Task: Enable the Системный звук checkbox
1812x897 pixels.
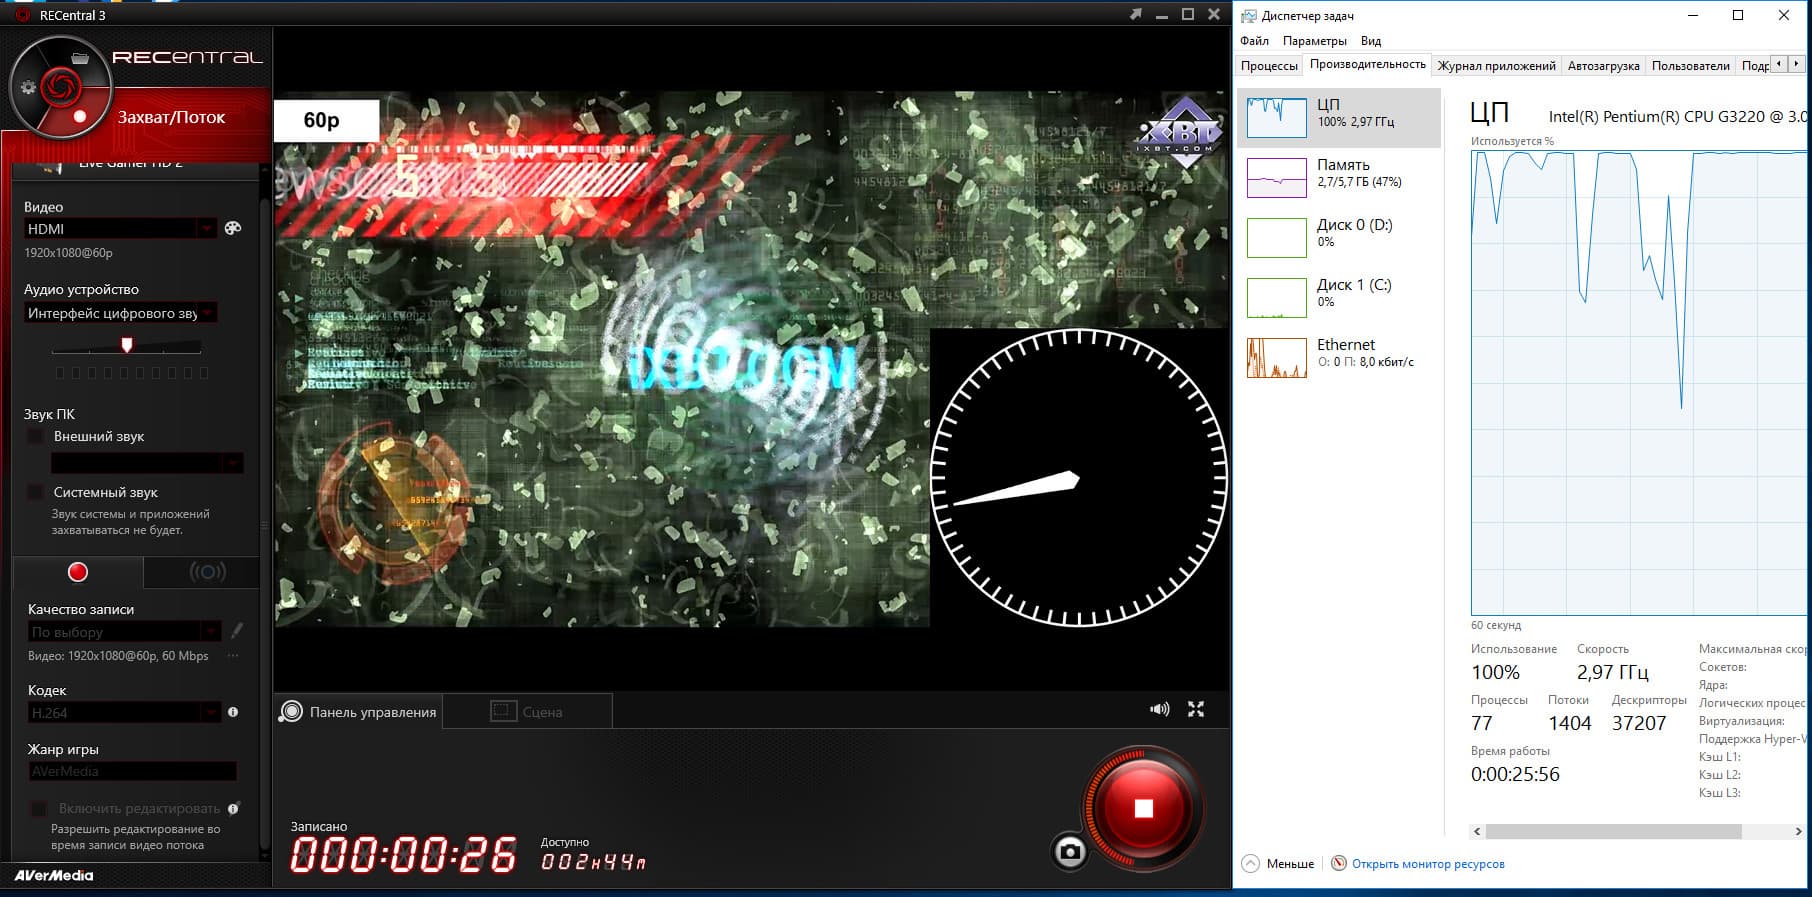Action: point(36,492)
